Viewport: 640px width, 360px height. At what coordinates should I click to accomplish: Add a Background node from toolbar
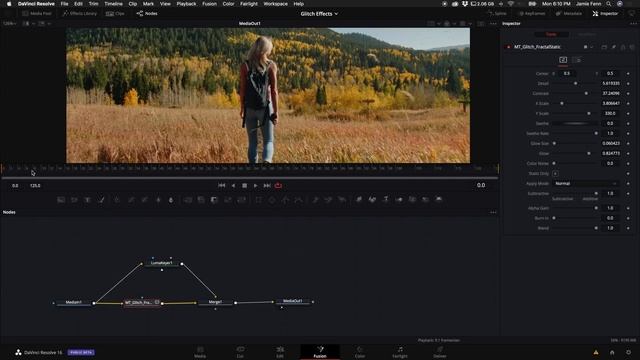pyautogui.click(x=61, y=200)
